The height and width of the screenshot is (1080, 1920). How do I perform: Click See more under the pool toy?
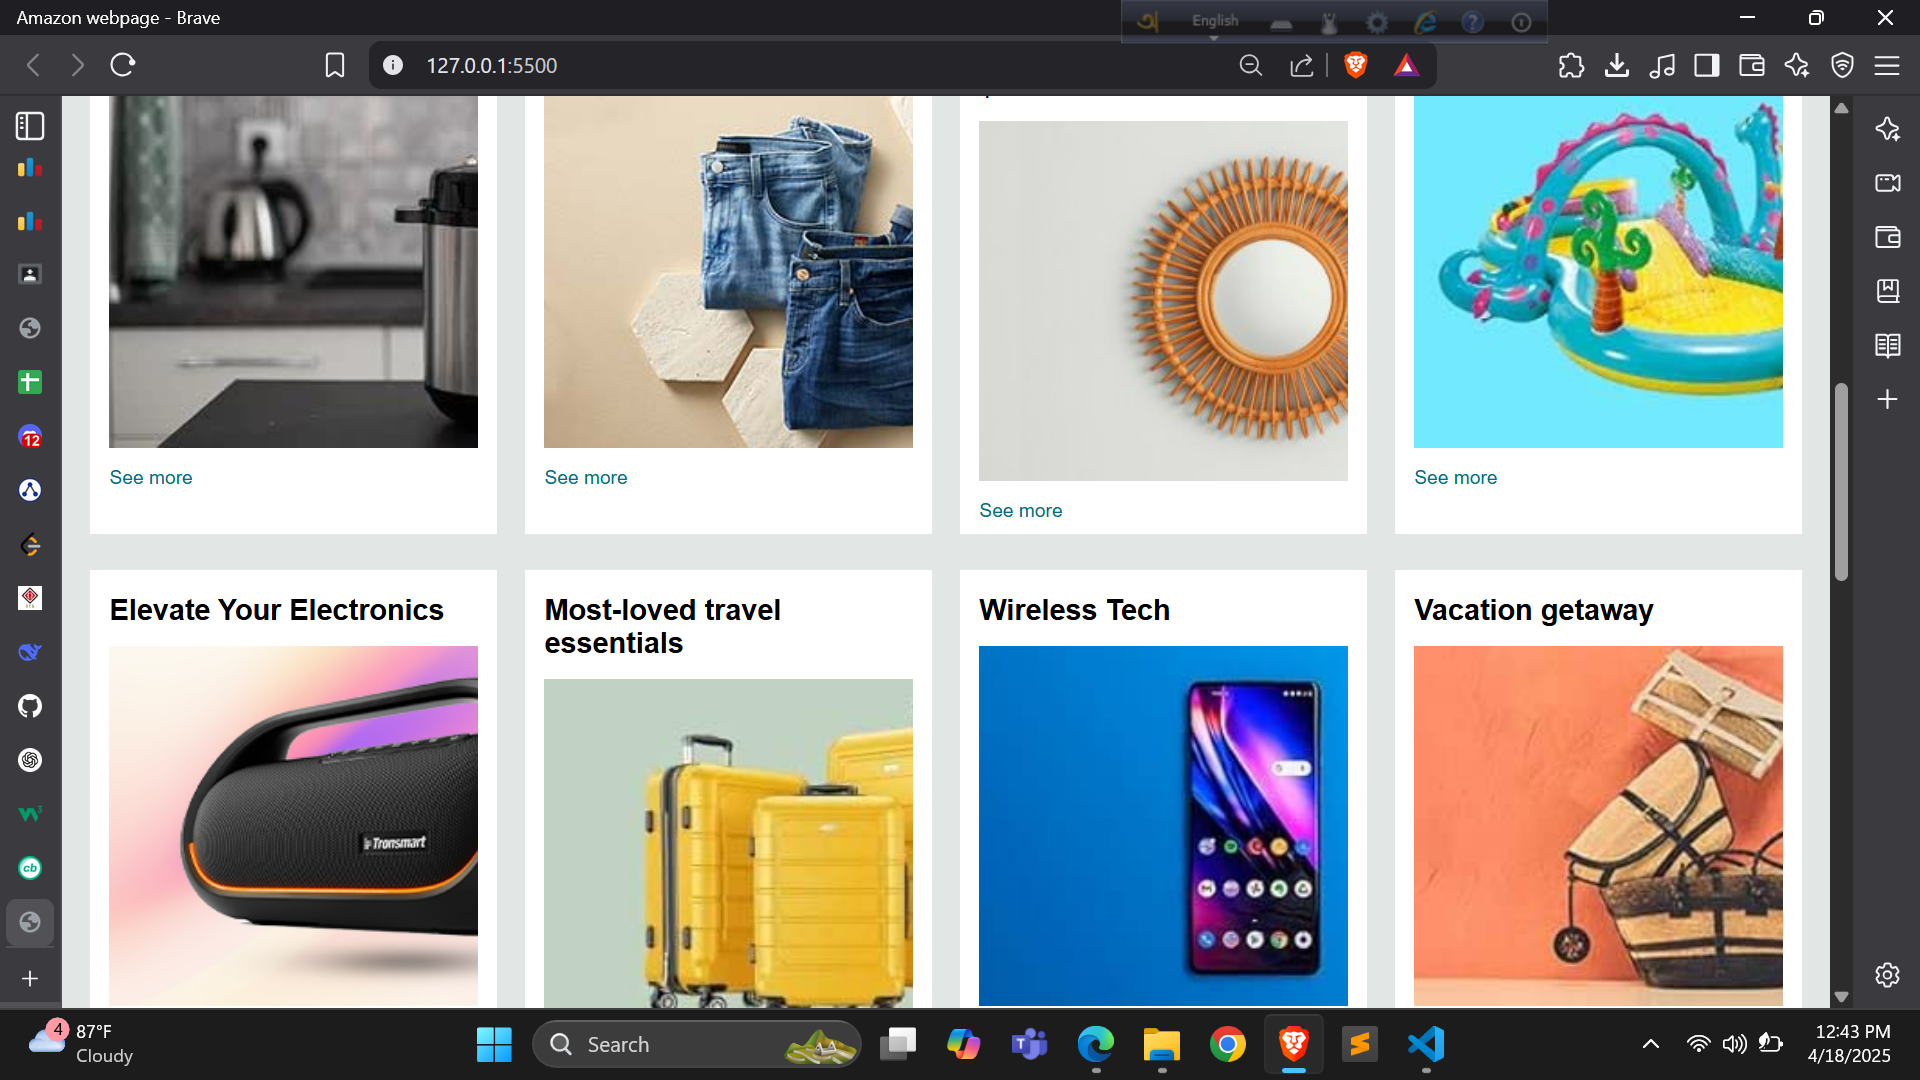pyautogui.click(x=1455, y=478)
